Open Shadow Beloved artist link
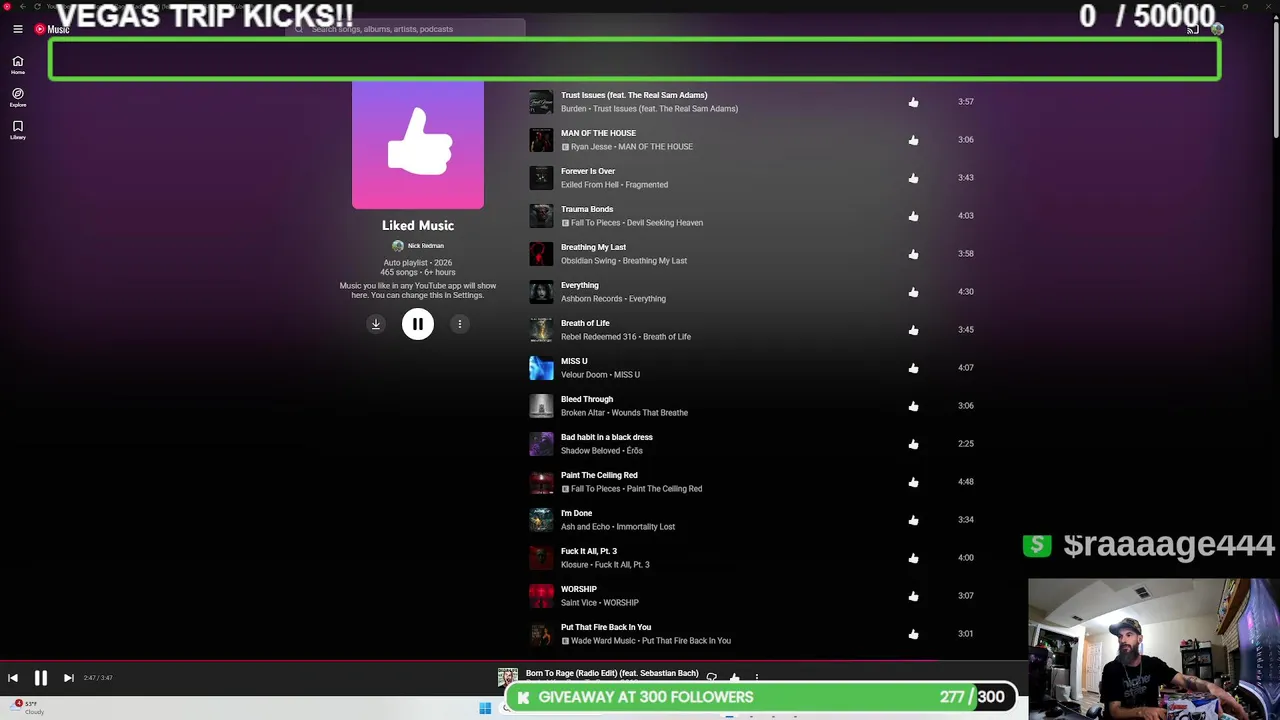Screen dimensions: 1280x720 click(x=590, y=451)
